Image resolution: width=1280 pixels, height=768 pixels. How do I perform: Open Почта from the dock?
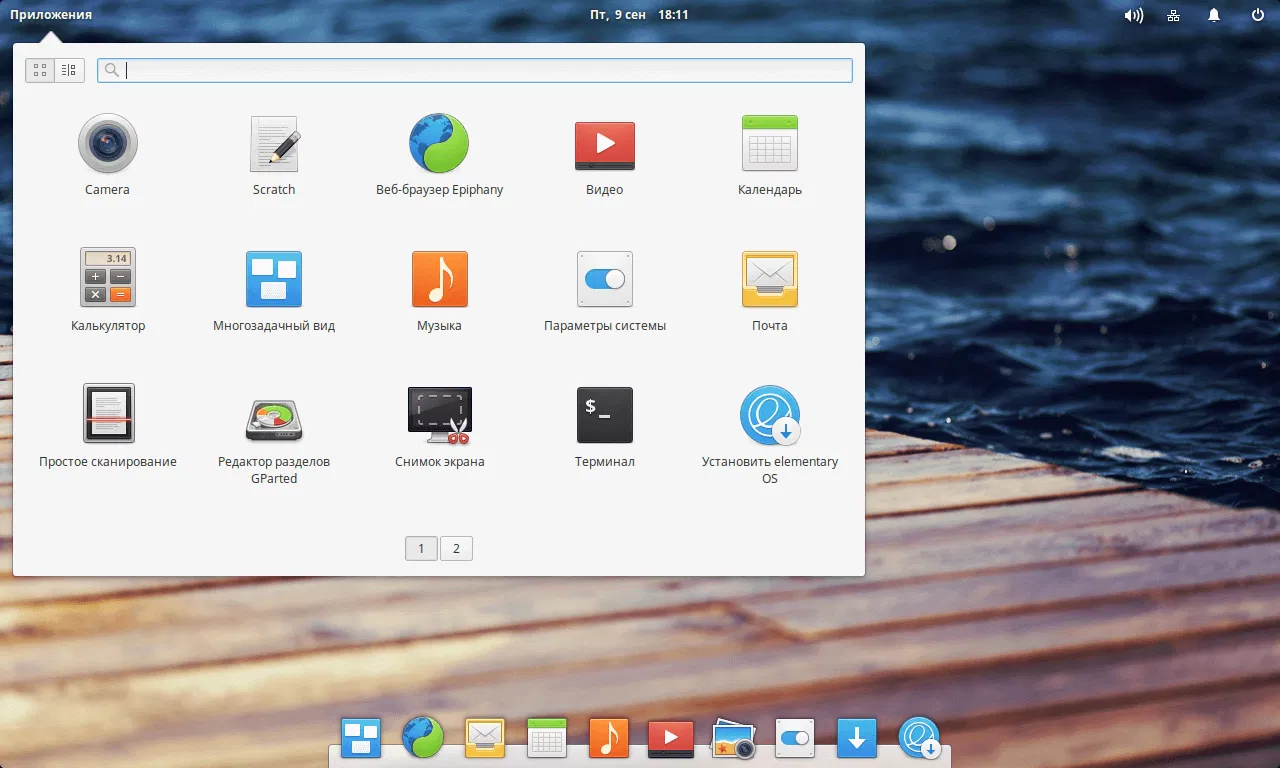coord(485,738)
